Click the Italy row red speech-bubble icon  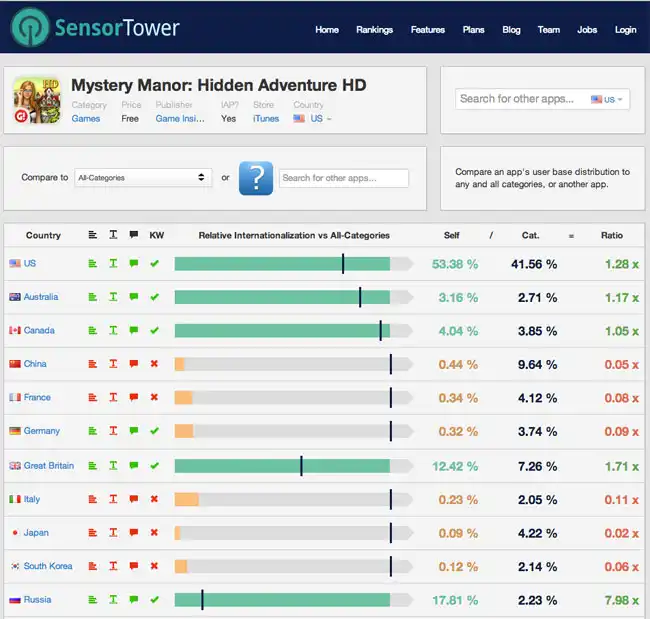click(x=133, y=499)
